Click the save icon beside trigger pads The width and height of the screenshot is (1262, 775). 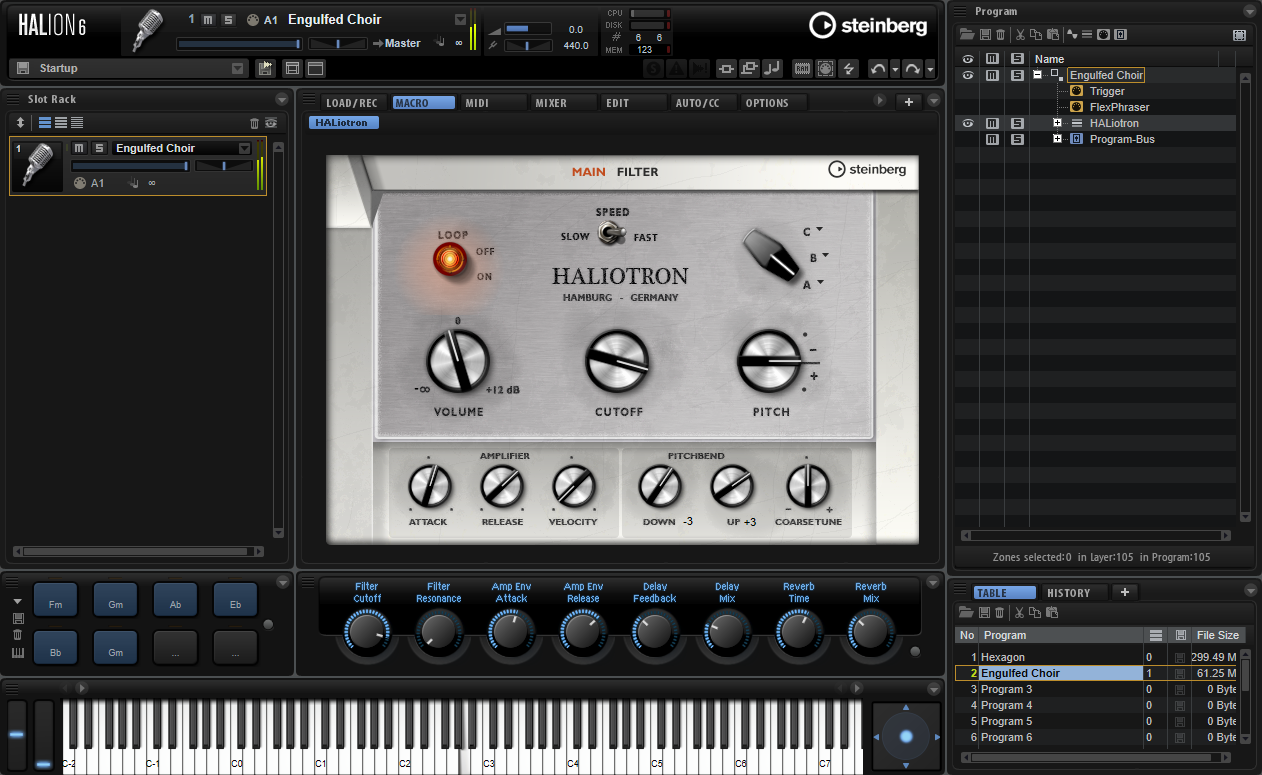pyautogui.click(x=17, y=618)
